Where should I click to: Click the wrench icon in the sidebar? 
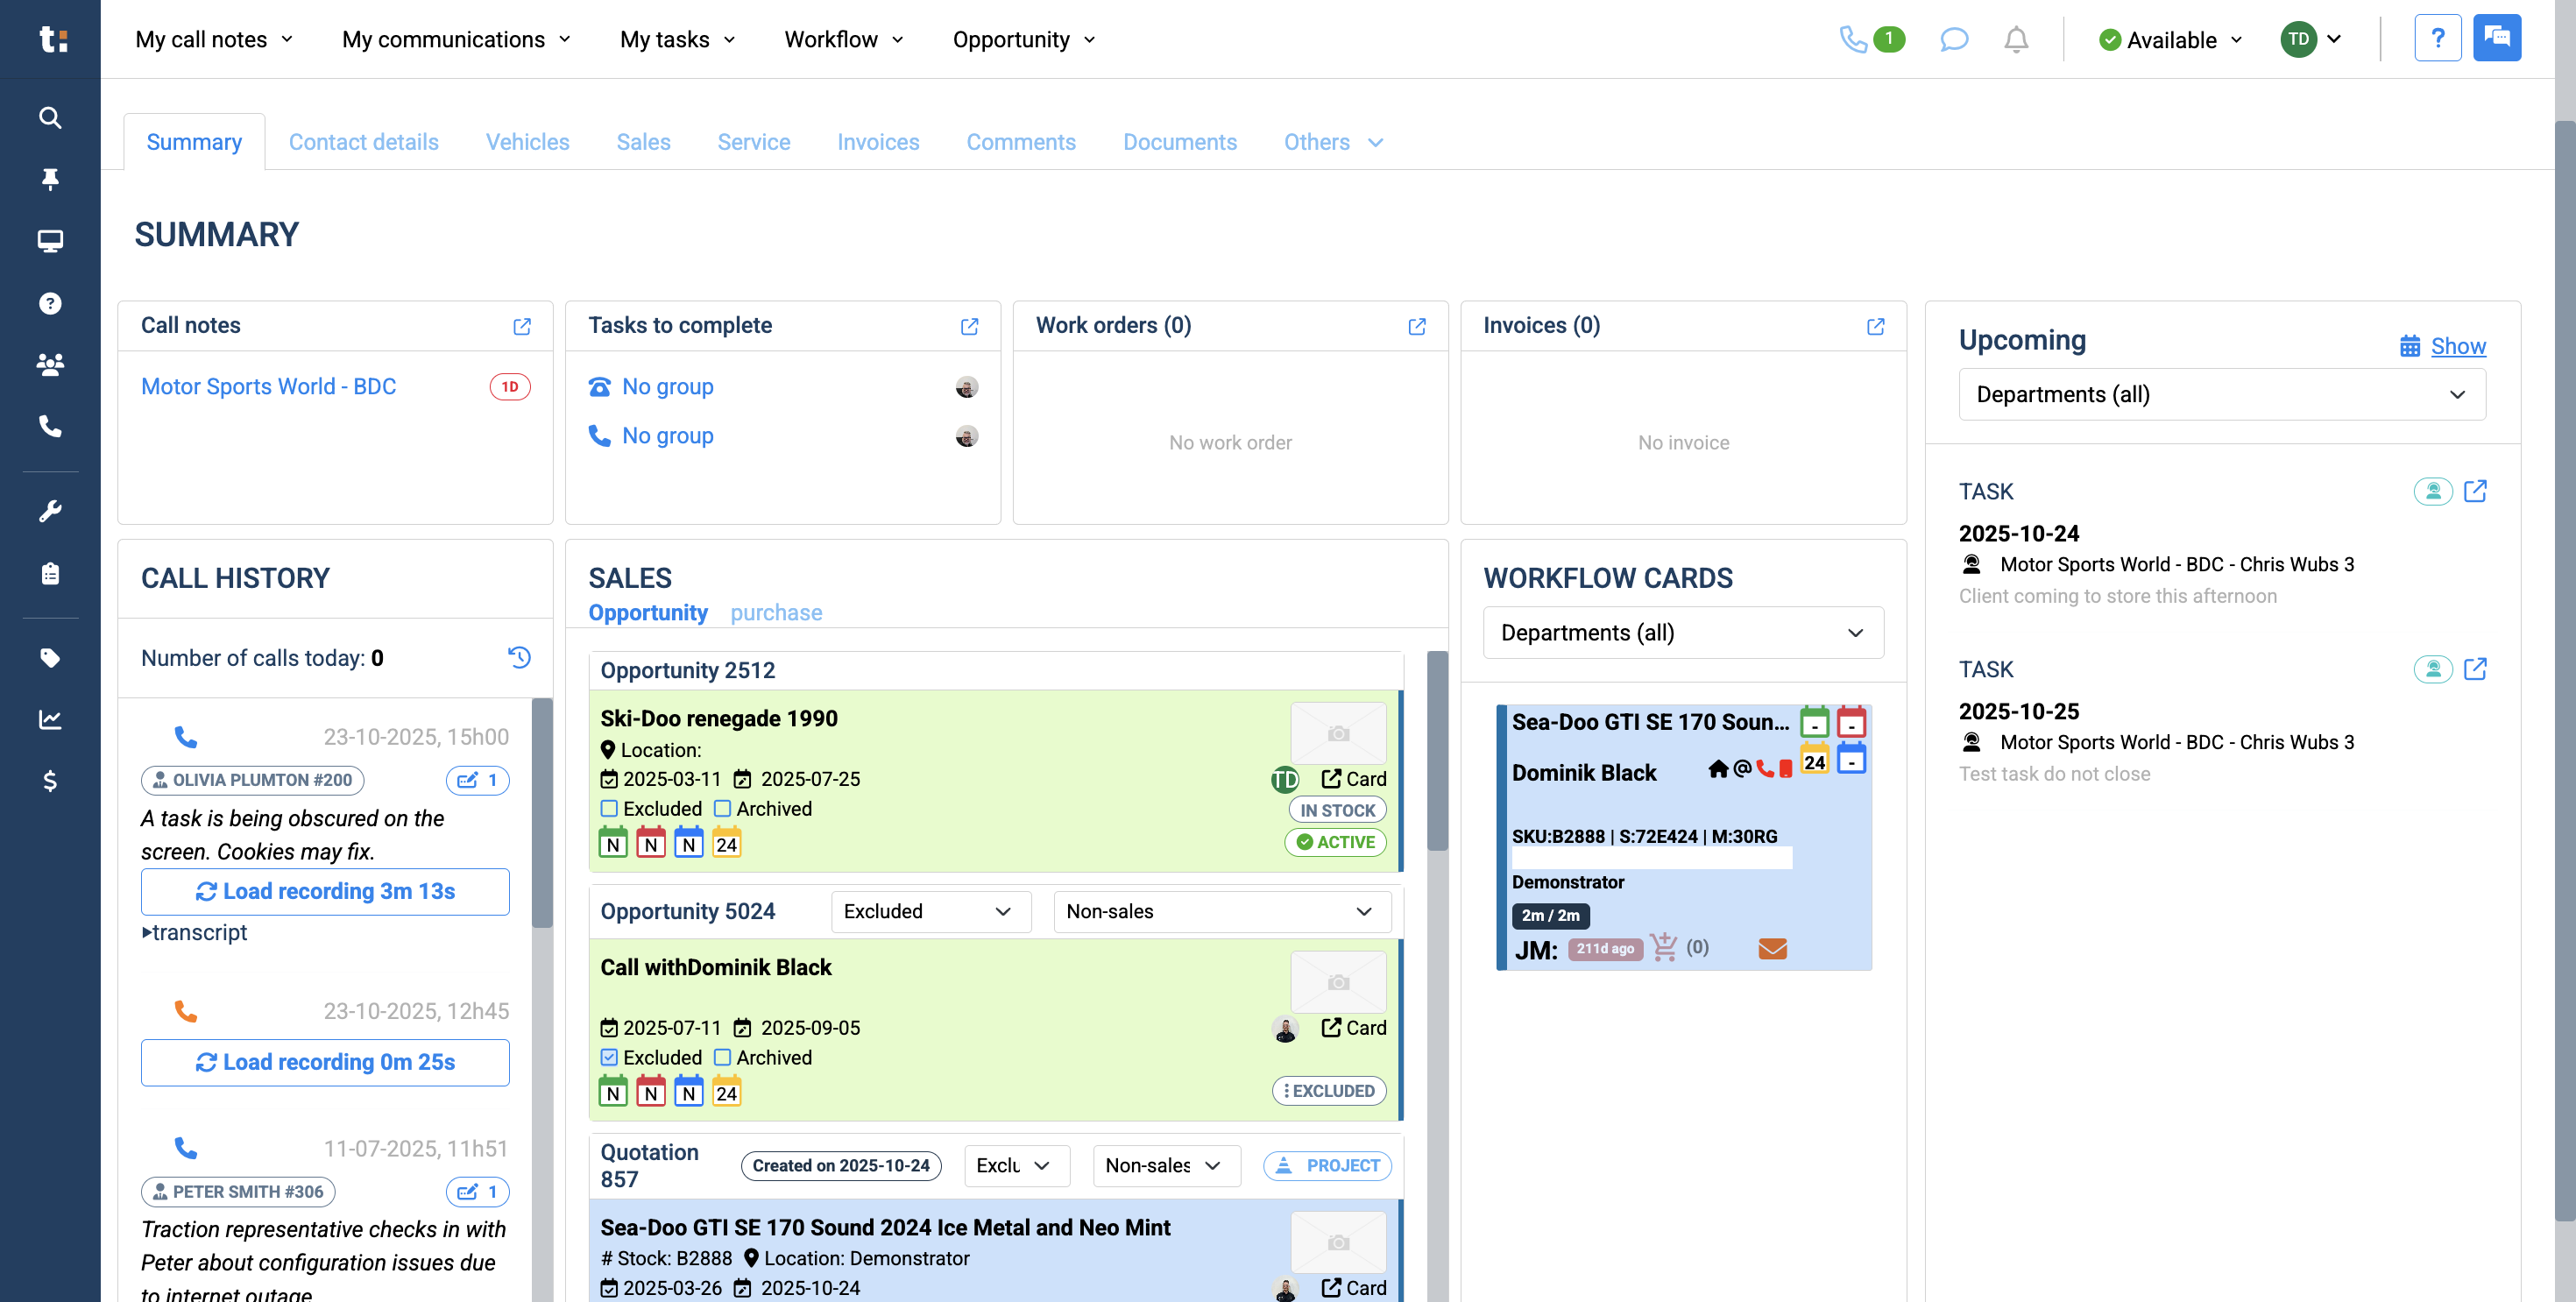click(50, 511)
